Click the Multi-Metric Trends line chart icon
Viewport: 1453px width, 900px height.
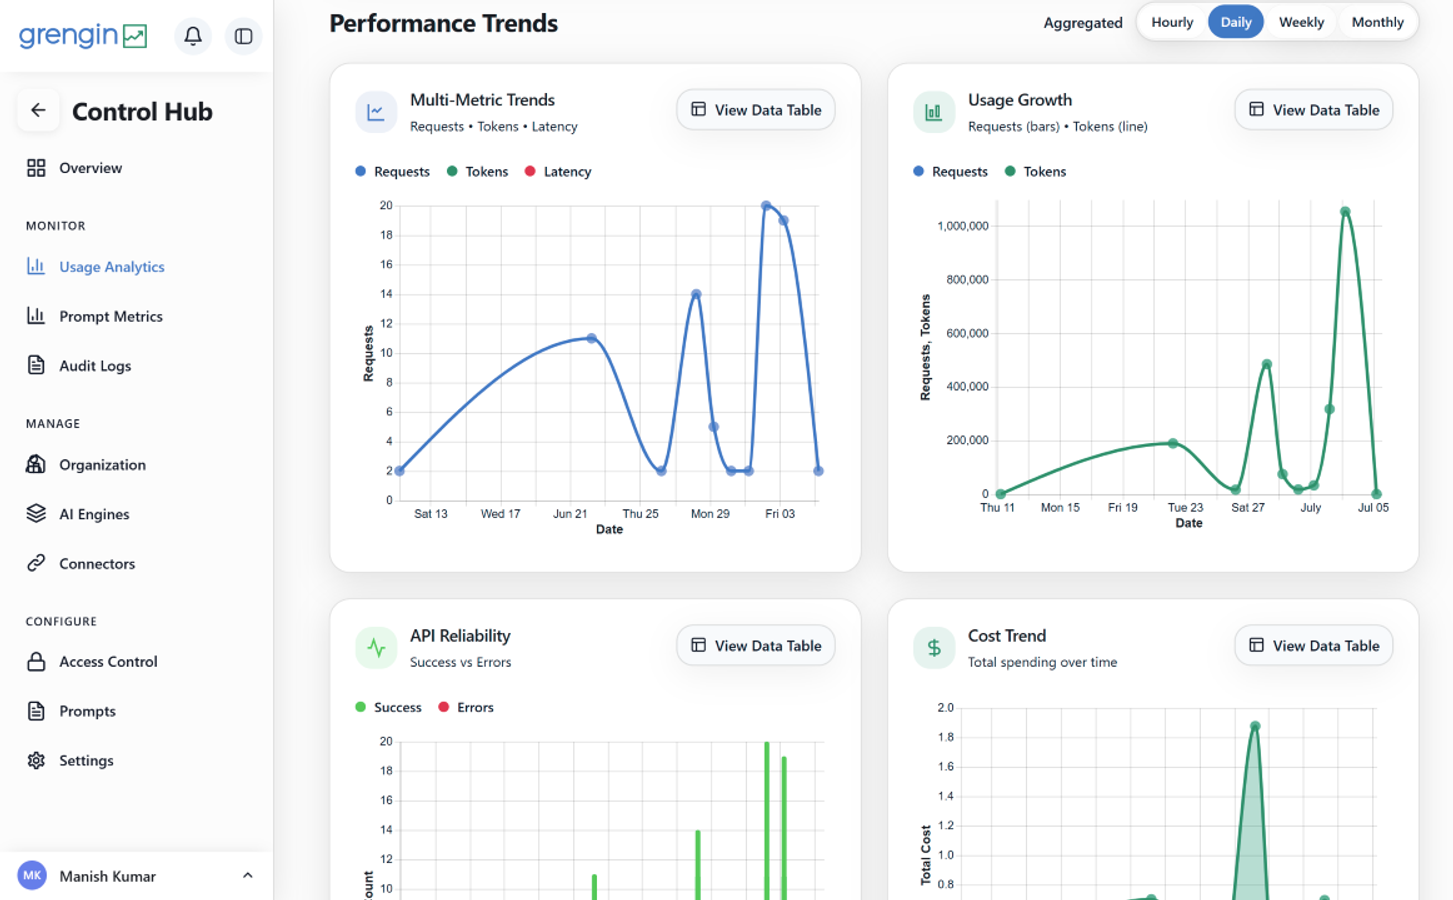coord(376,112)
